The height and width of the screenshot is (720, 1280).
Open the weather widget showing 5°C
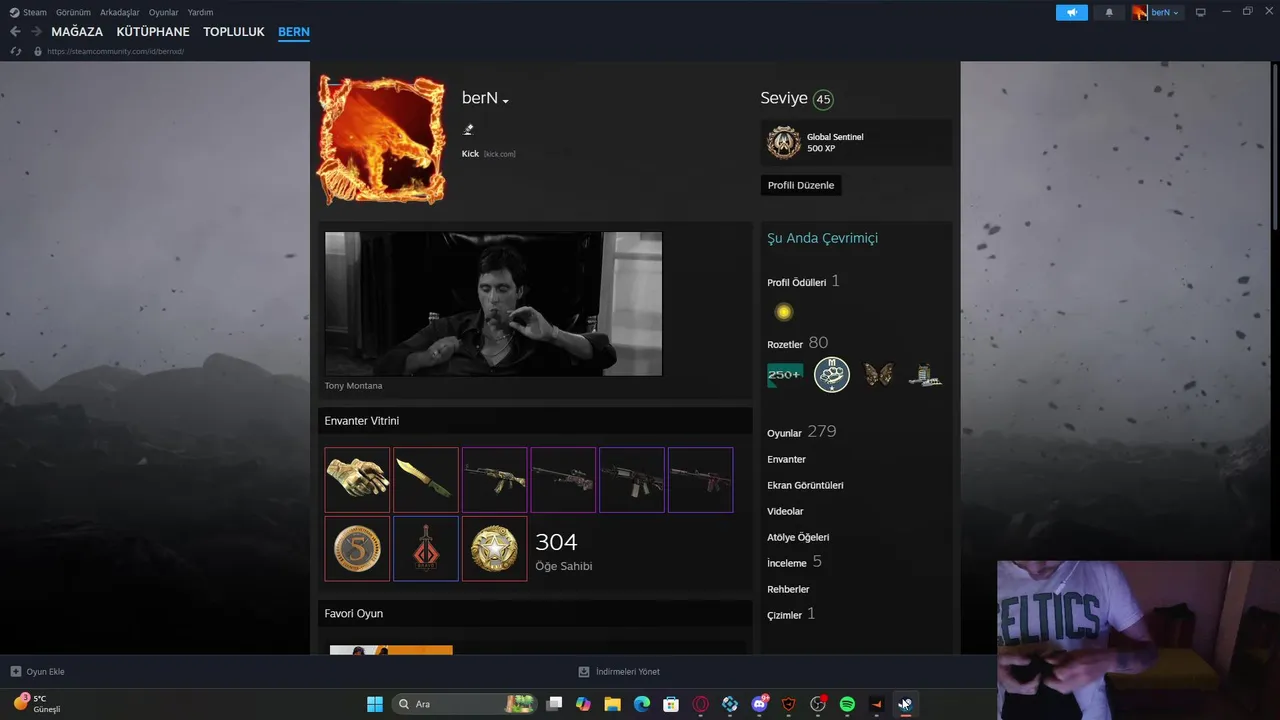click(37, 704)
